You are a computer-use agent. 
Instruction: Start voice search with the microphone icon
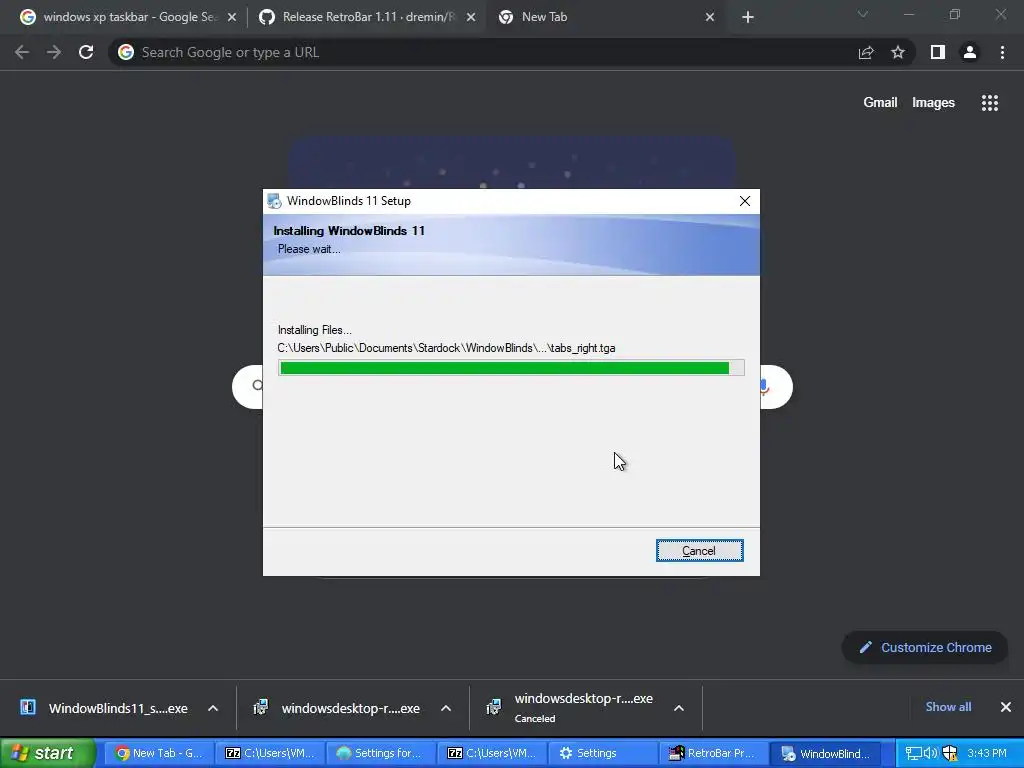(765, 387)
